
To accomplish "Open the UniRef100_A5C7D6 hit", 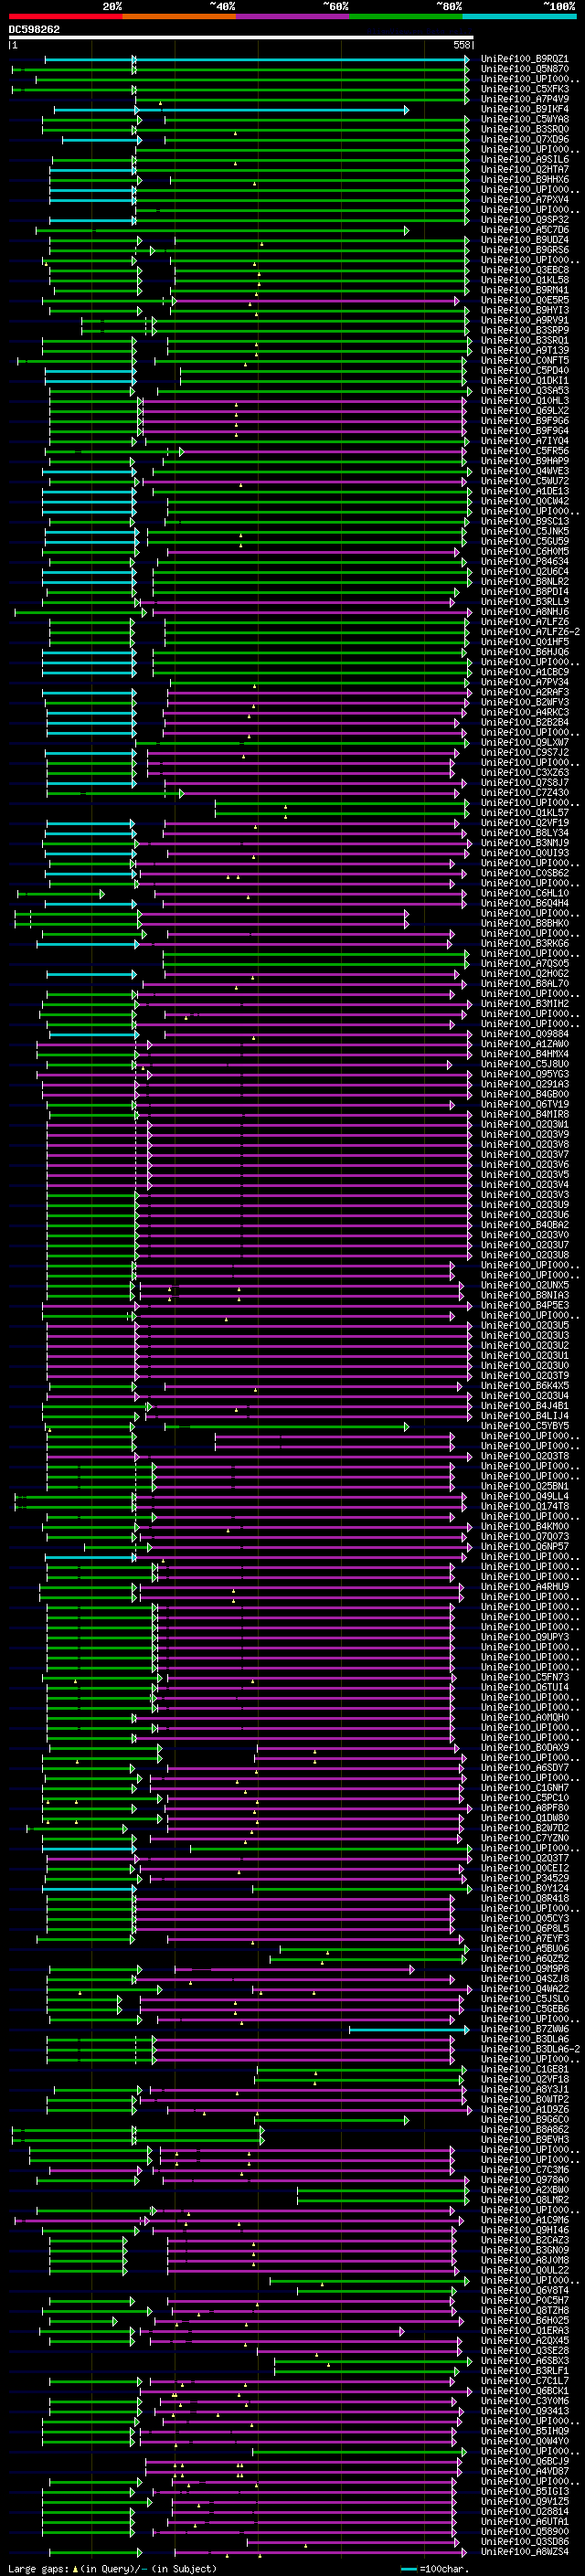I will 525,230.
